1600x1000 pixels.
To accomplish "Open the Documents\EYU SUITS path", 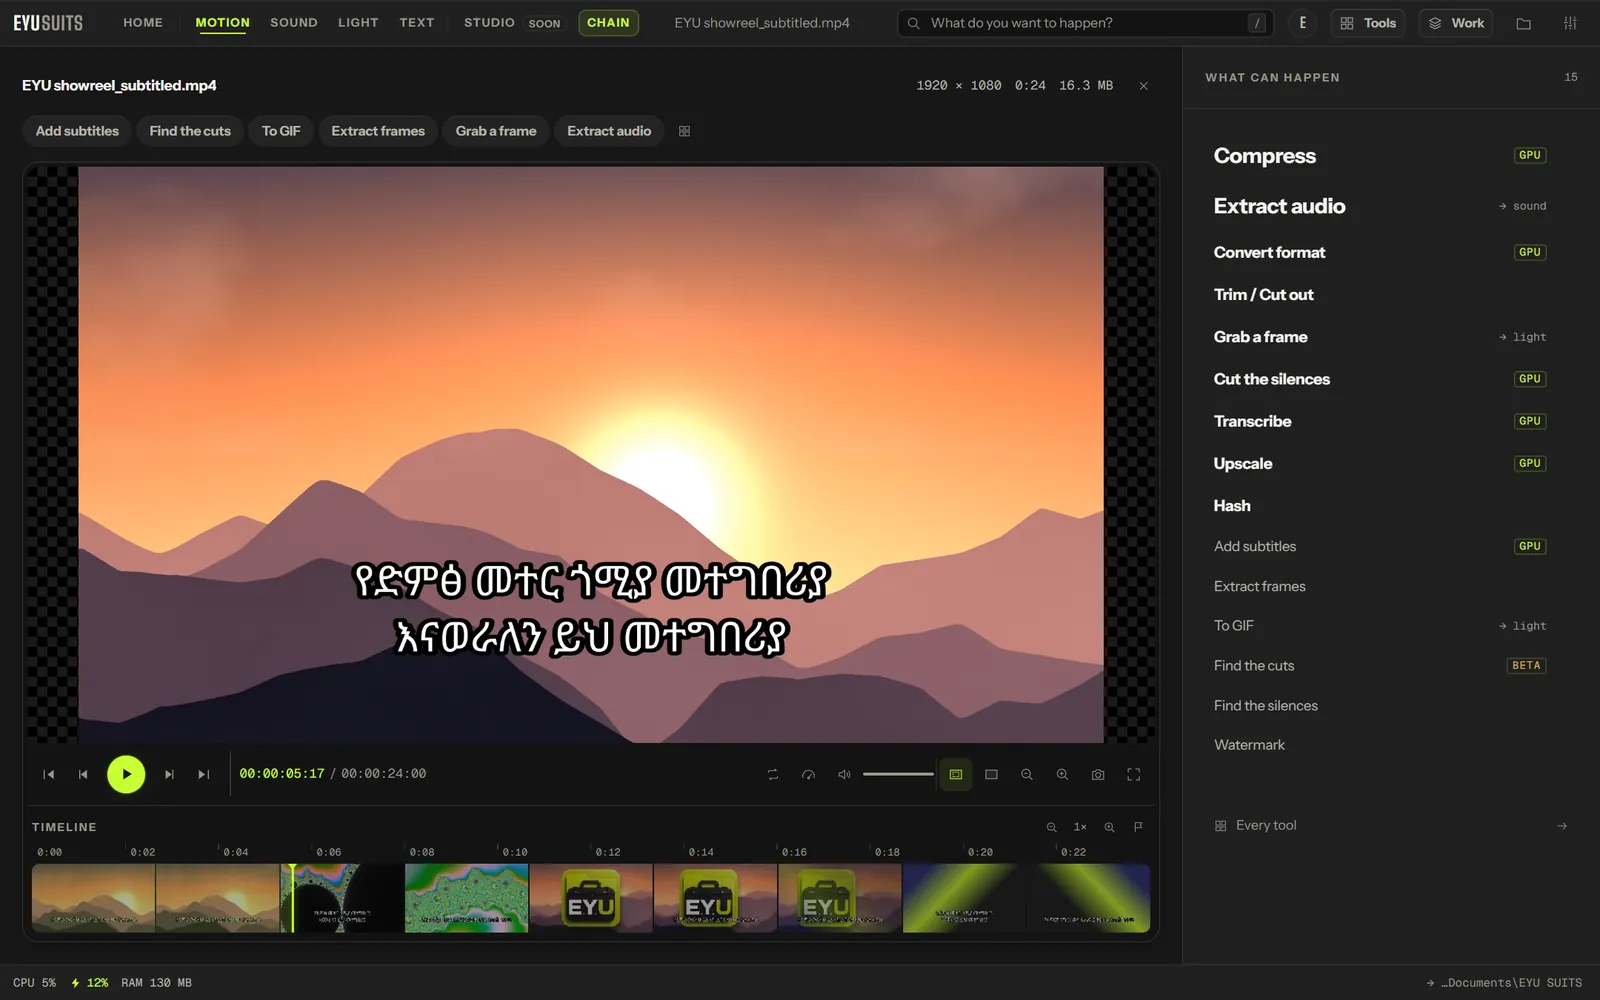I will pyautogui.click(x=1505, y=983).
